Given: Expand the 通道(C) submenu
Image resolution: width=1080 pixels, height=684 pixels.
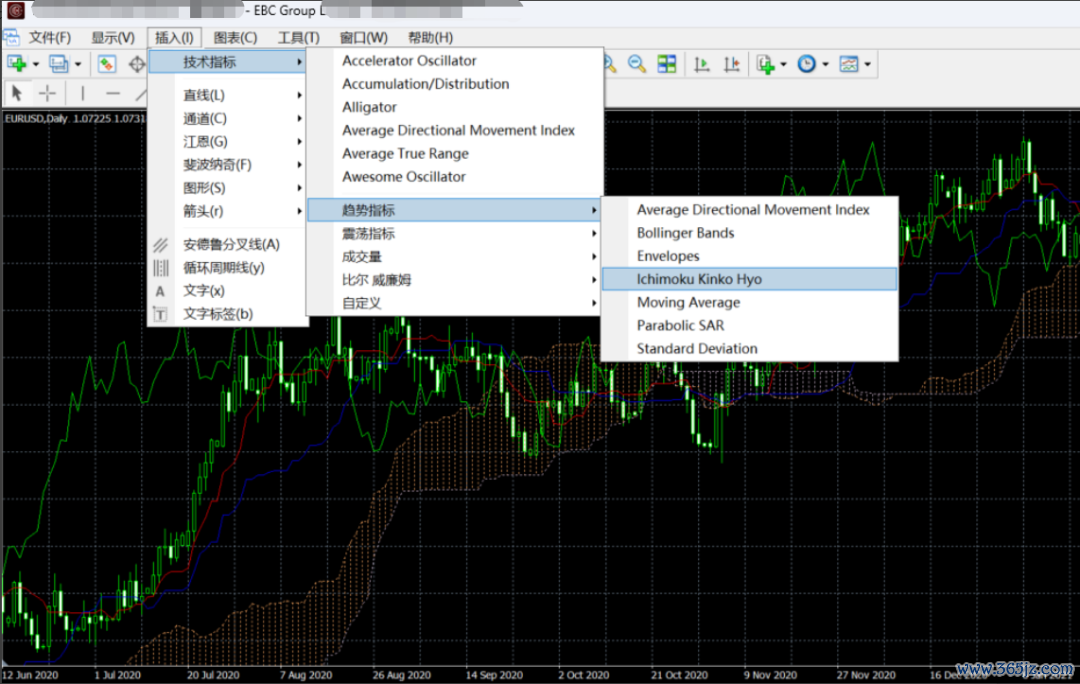Looking at the screenshot, I should tap(227, 118).
